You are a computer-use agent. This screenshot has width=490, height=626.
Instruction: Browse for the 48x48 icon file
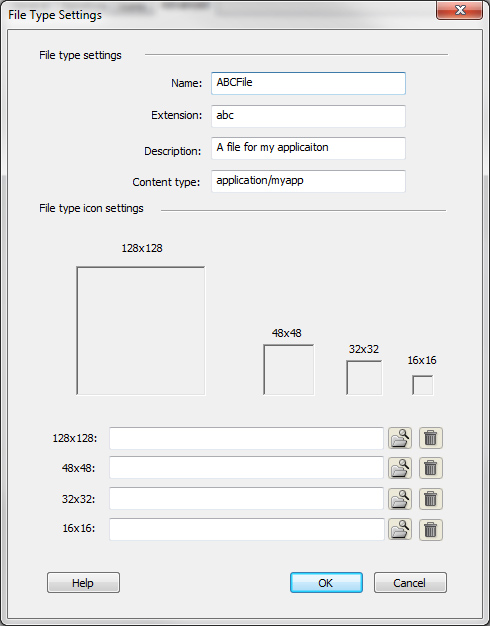(x=400, y=468)
